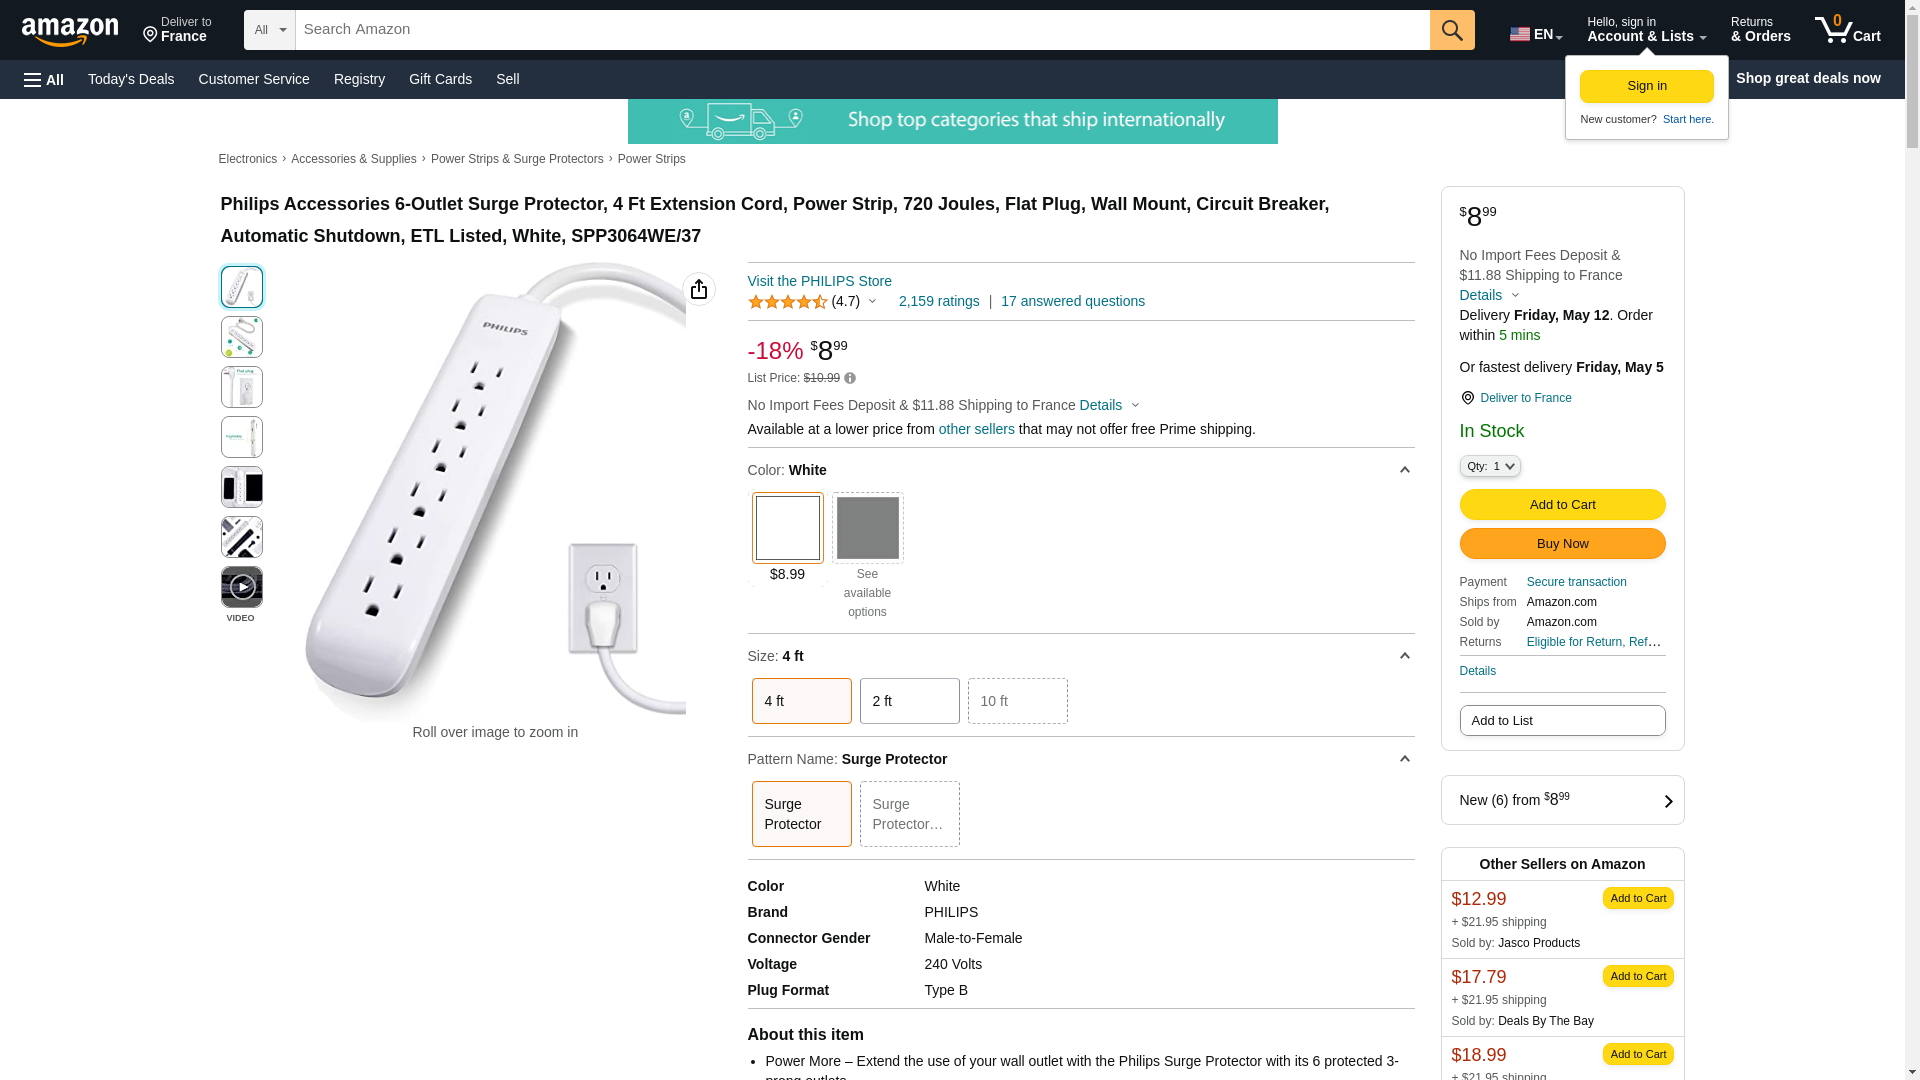Open the 2,159 ratings link
Screen dimensions: 1920x1080
point(938,301)
